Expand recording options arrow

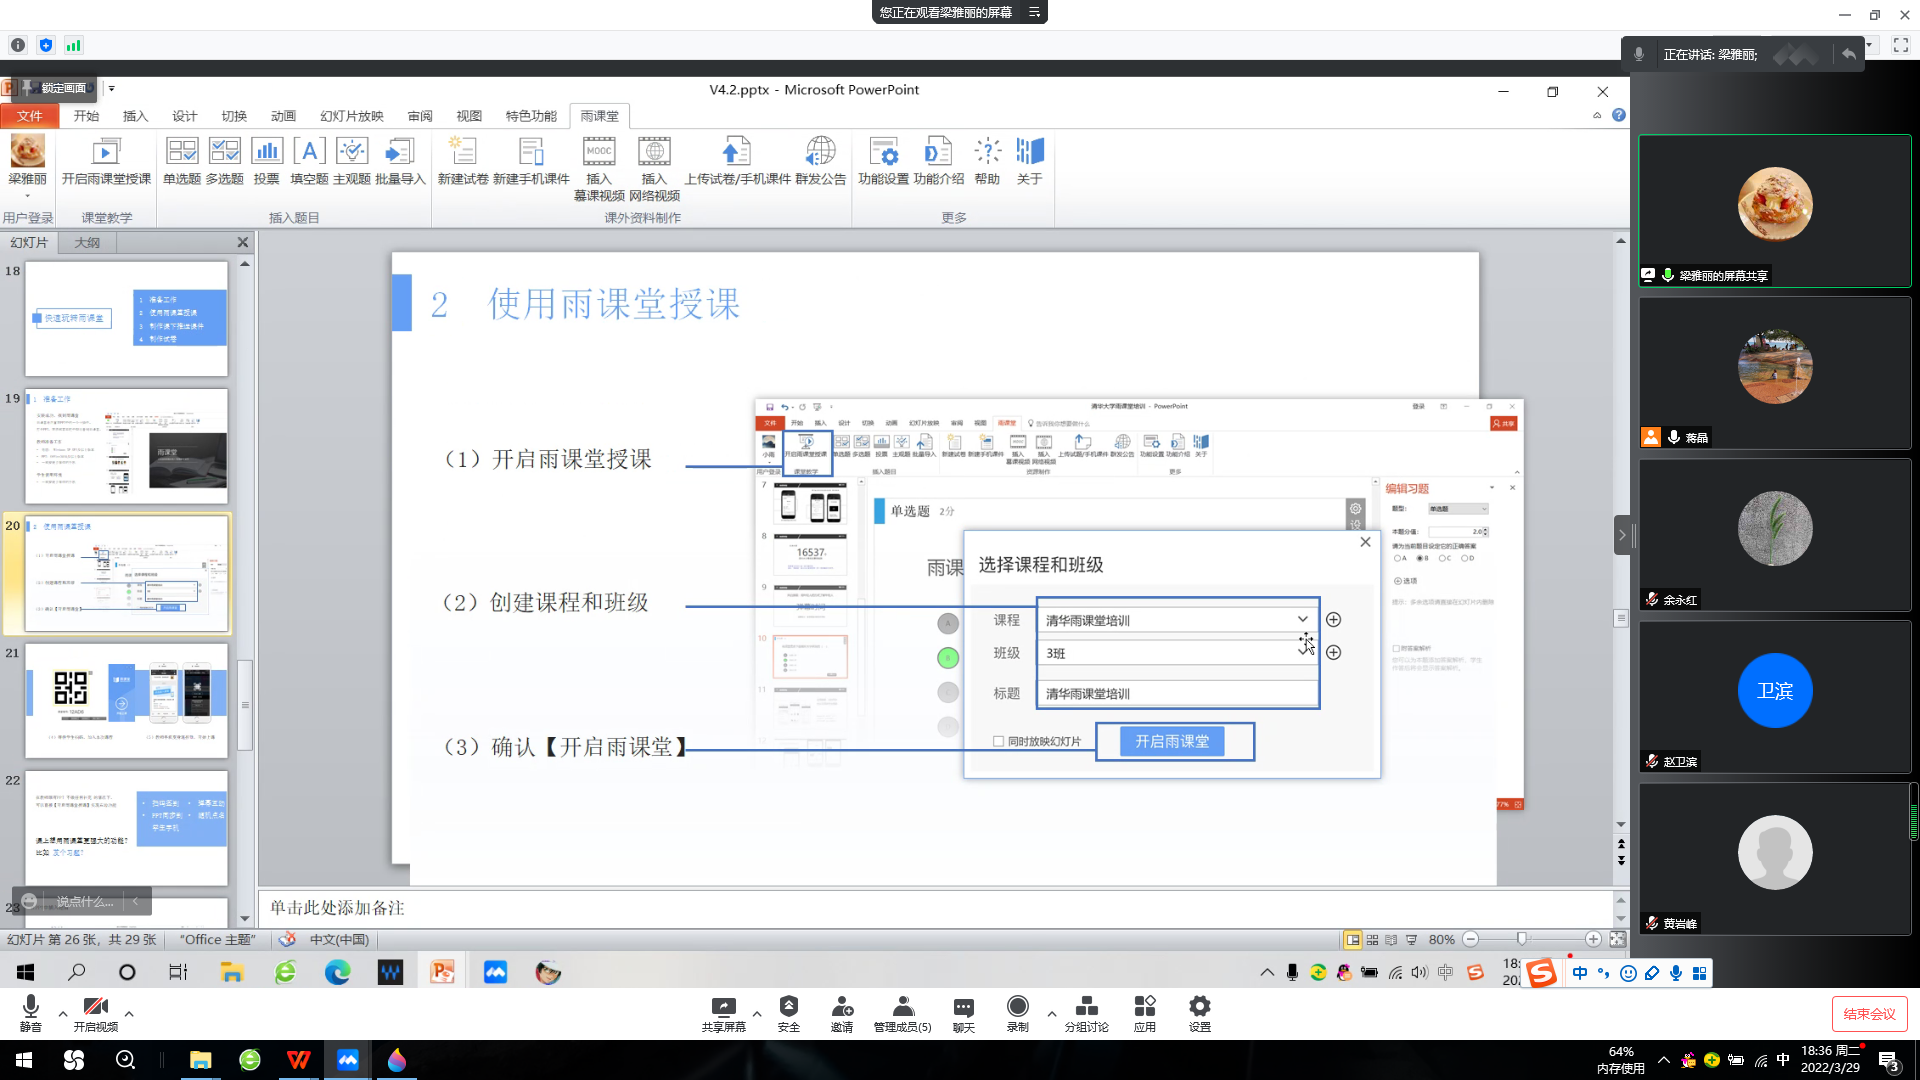[1051, 1013]
